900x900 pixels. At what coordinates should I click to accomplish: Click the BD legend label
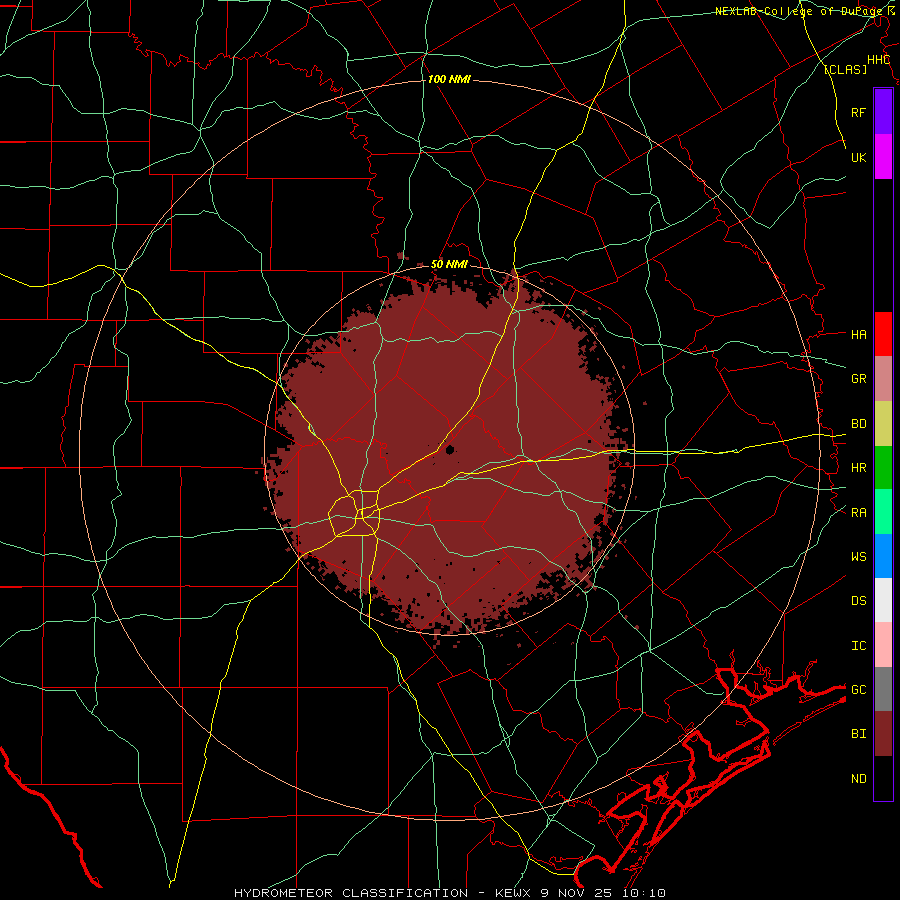coord(858,424)
